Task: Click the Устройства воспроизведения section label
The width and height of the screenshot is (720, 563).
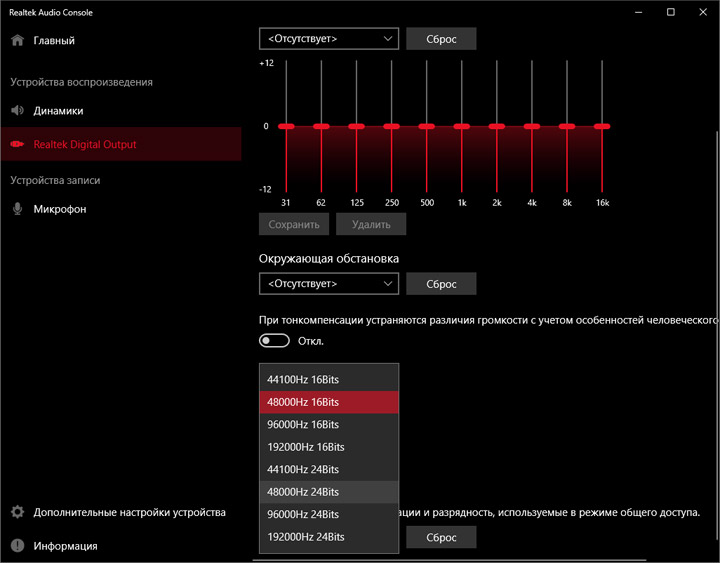Action: pos(81,82)
